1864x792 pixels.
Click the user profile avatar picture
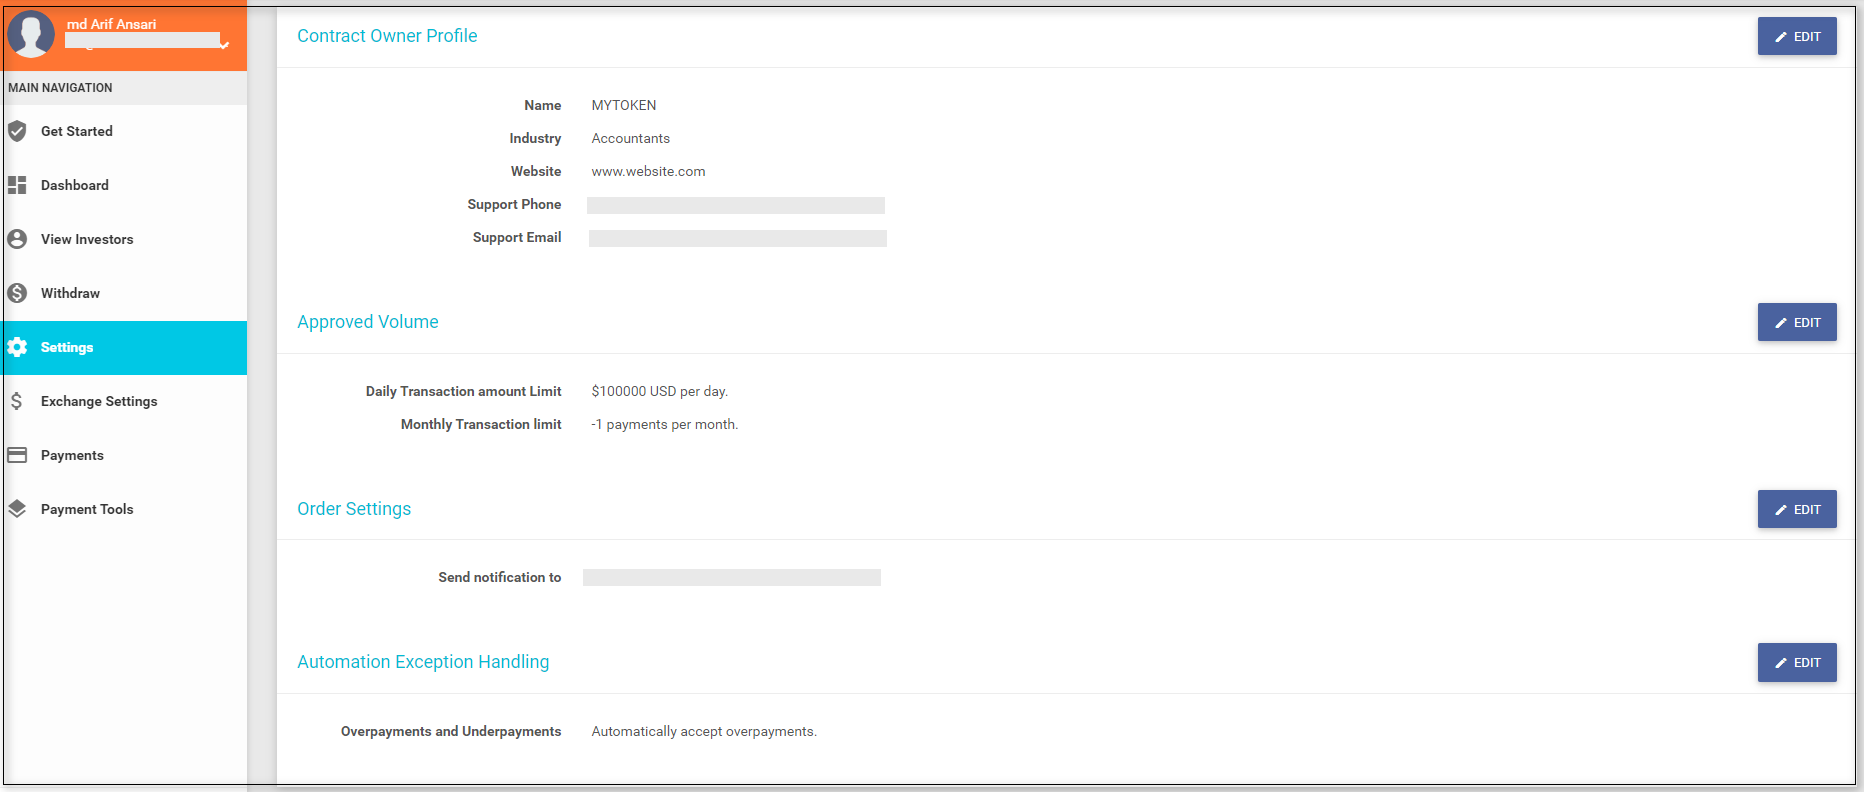tap(31, 34)
